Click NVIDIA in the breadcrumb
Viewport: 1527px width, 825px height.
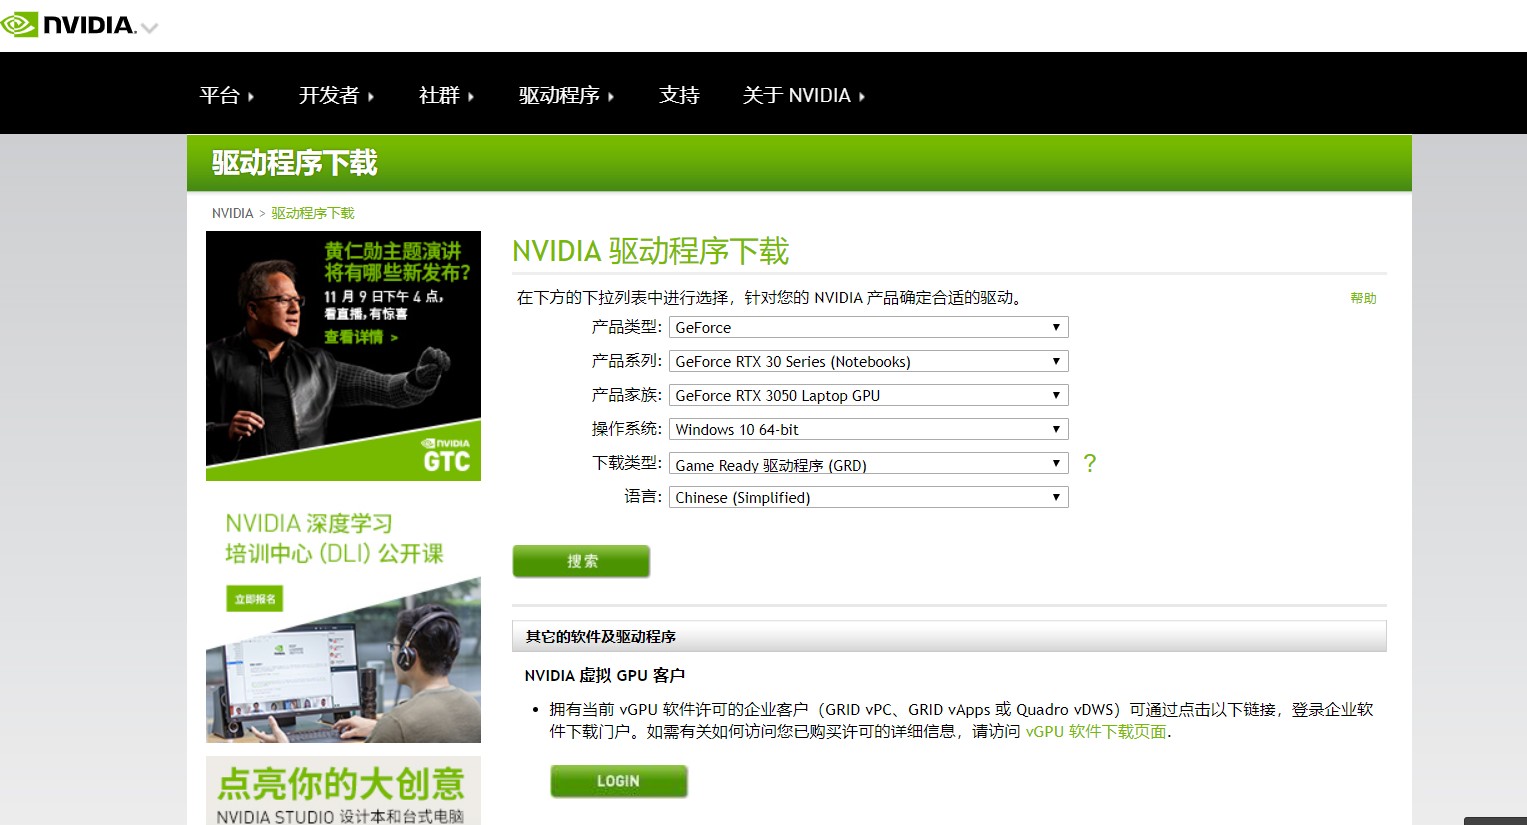[x=232, y=213]
